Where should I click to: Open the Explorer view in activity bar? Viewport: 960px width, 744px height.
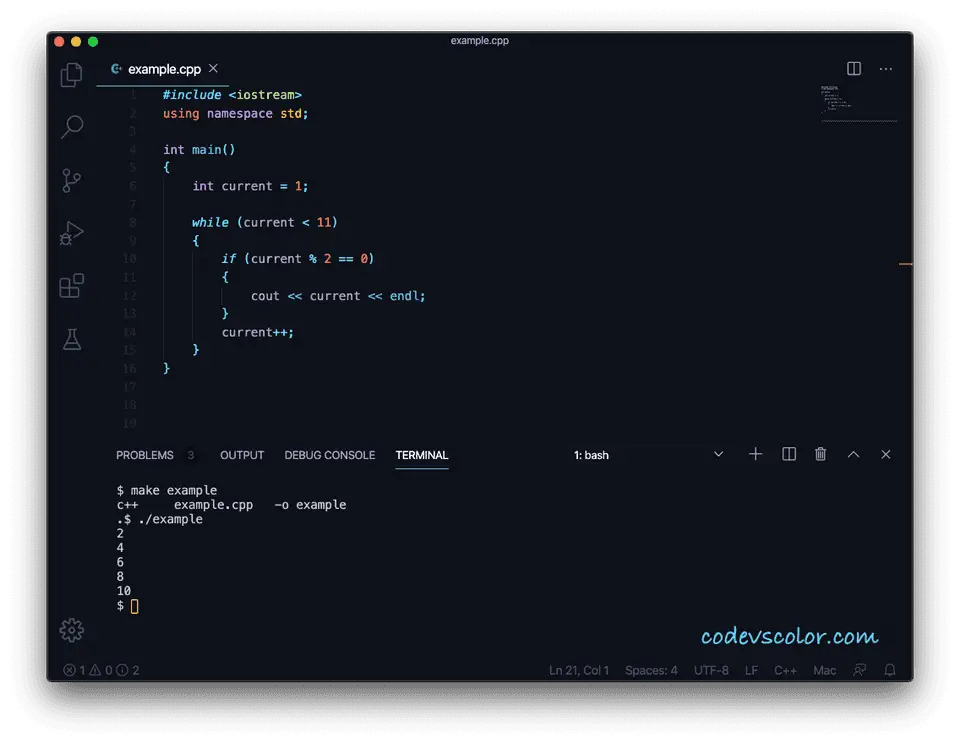(72, 75)
